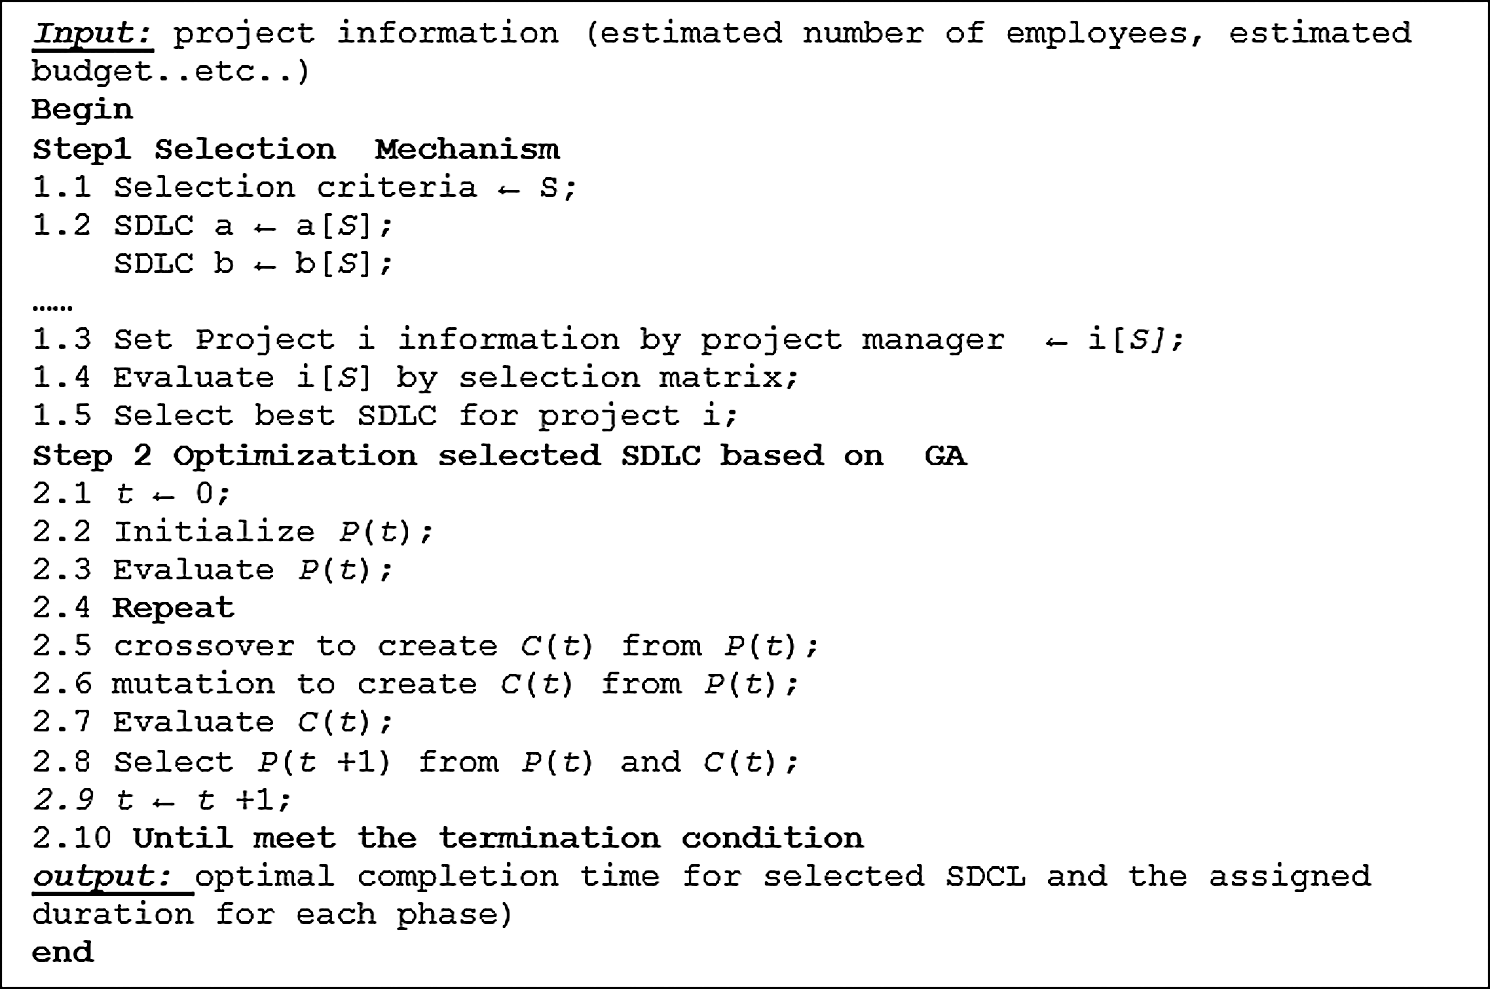Click the line 2.6 mutation statement
Viewport: 1490px width, 989px height.
click(x=415, y=684)
